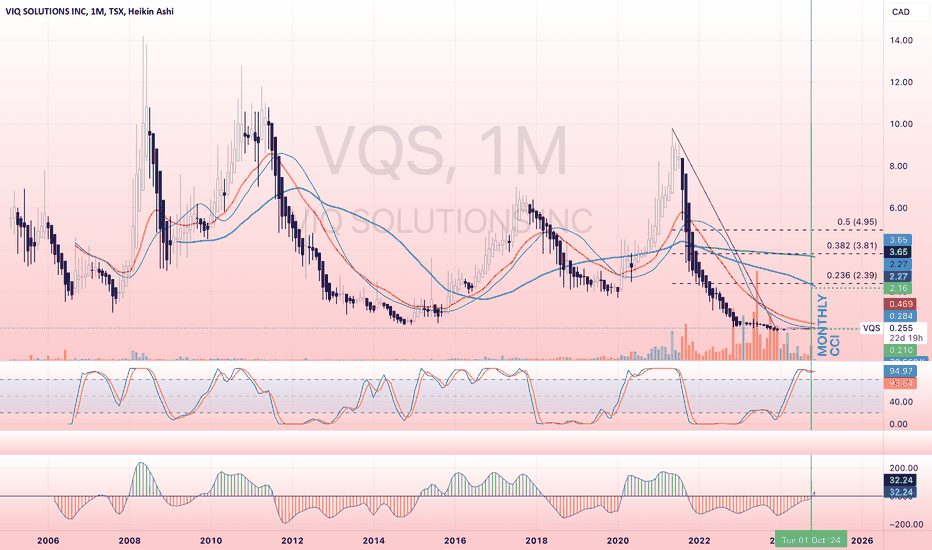Click the light blue 2.27 price tag
The image size is (932, 550).
[898, 264]
